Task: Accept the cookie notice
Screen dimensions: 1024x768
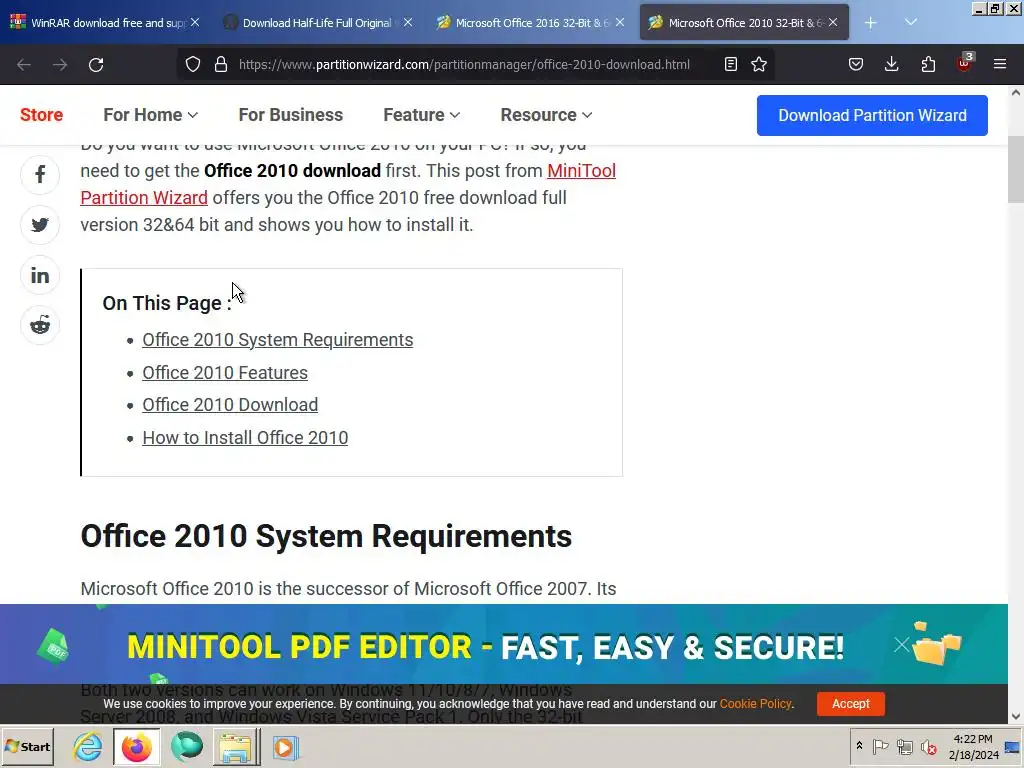Action: [850, 704]
